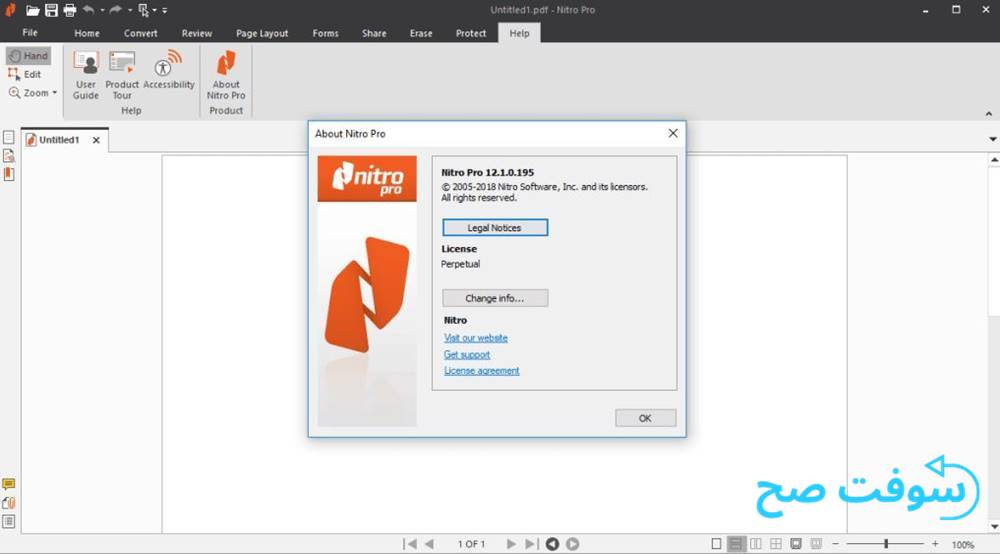Click the Open folder icon in quick access toolbar

pyautogui.click(x=33, y=10)
